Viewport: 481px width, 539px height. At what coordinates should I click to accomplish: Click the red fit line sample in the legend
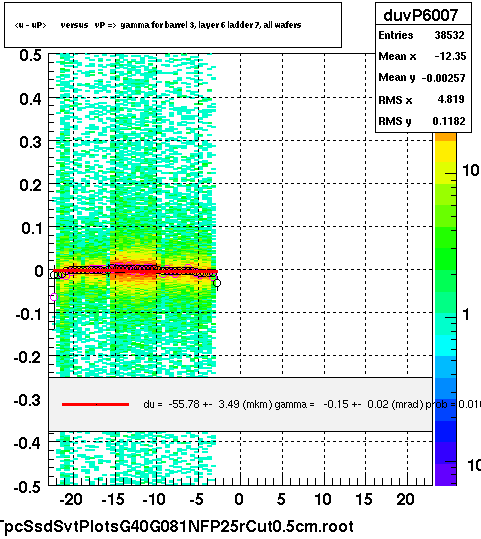(x=95, y=404)
